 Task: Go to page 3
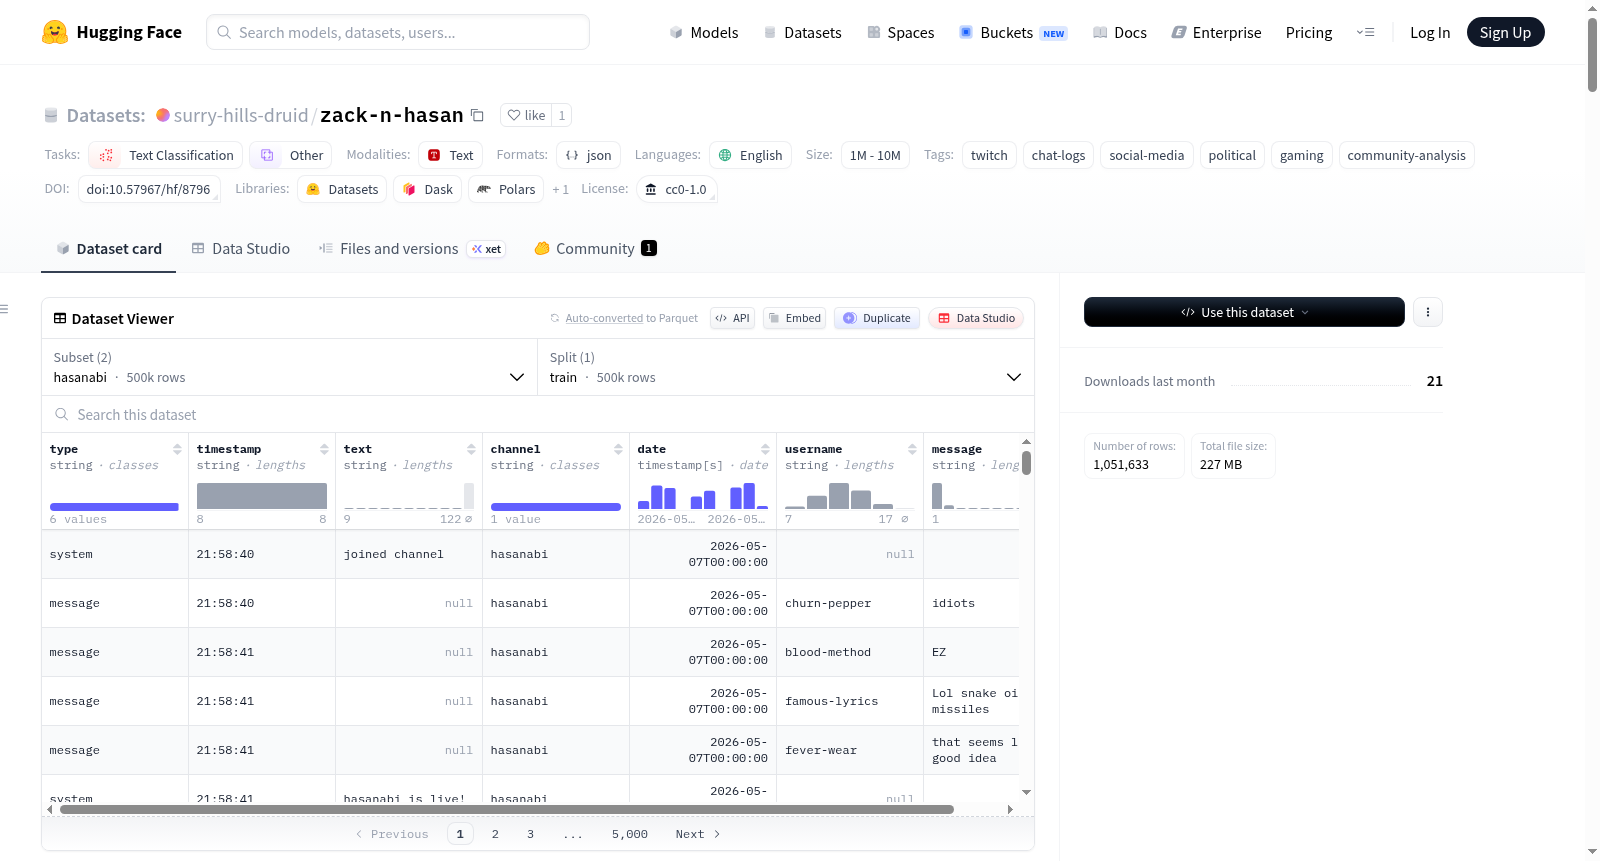point(530,834)
